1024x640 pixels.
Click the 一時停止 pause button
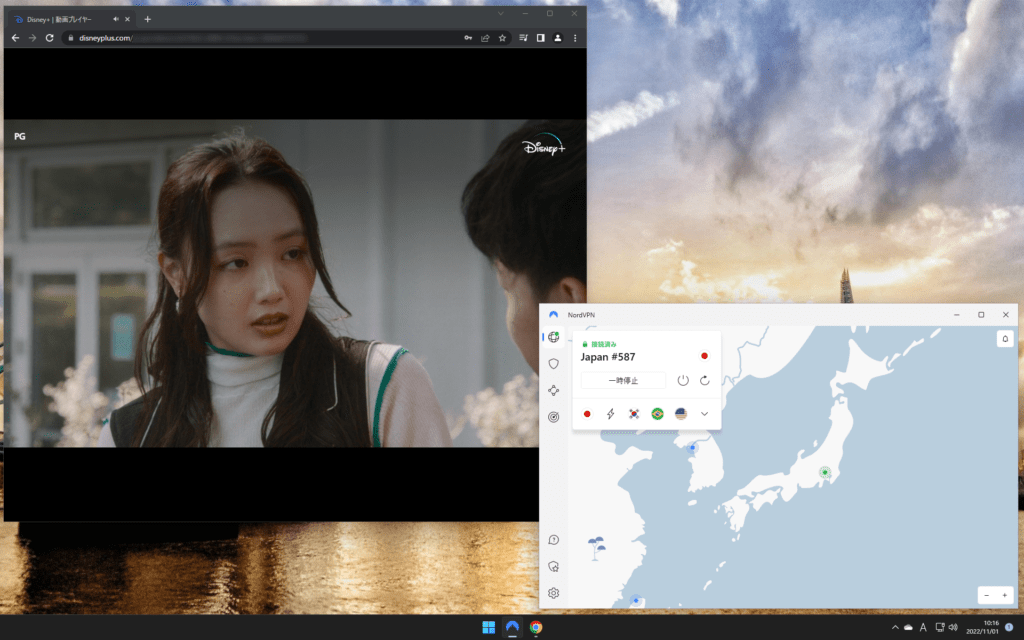[x=623, y=380]
